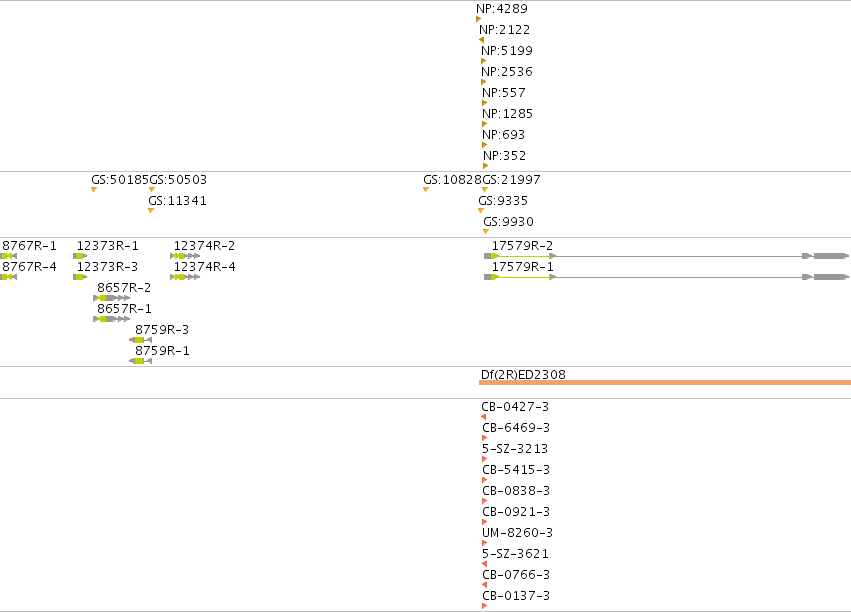Select the CB-6469-3 insertion label
The width and height of the screenshot is (851, 612).
coord(516,428)
